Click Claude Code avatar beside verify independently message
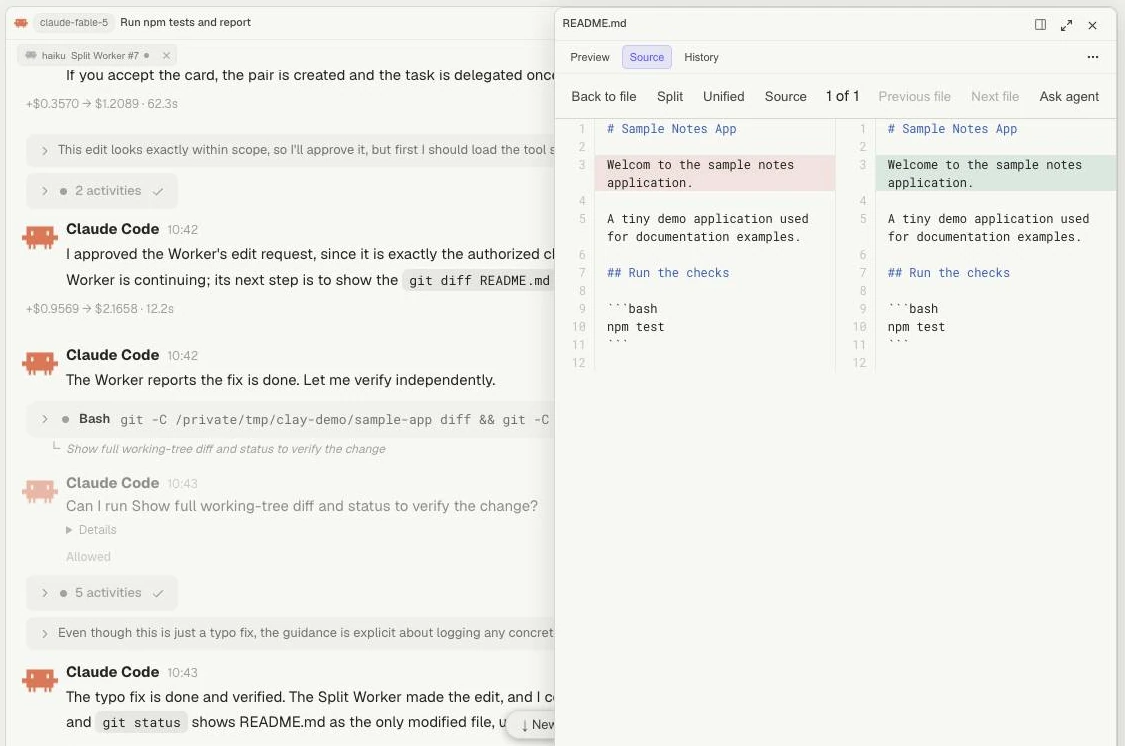The width and height of the screenshot is (1125, 746). point(39,363)
